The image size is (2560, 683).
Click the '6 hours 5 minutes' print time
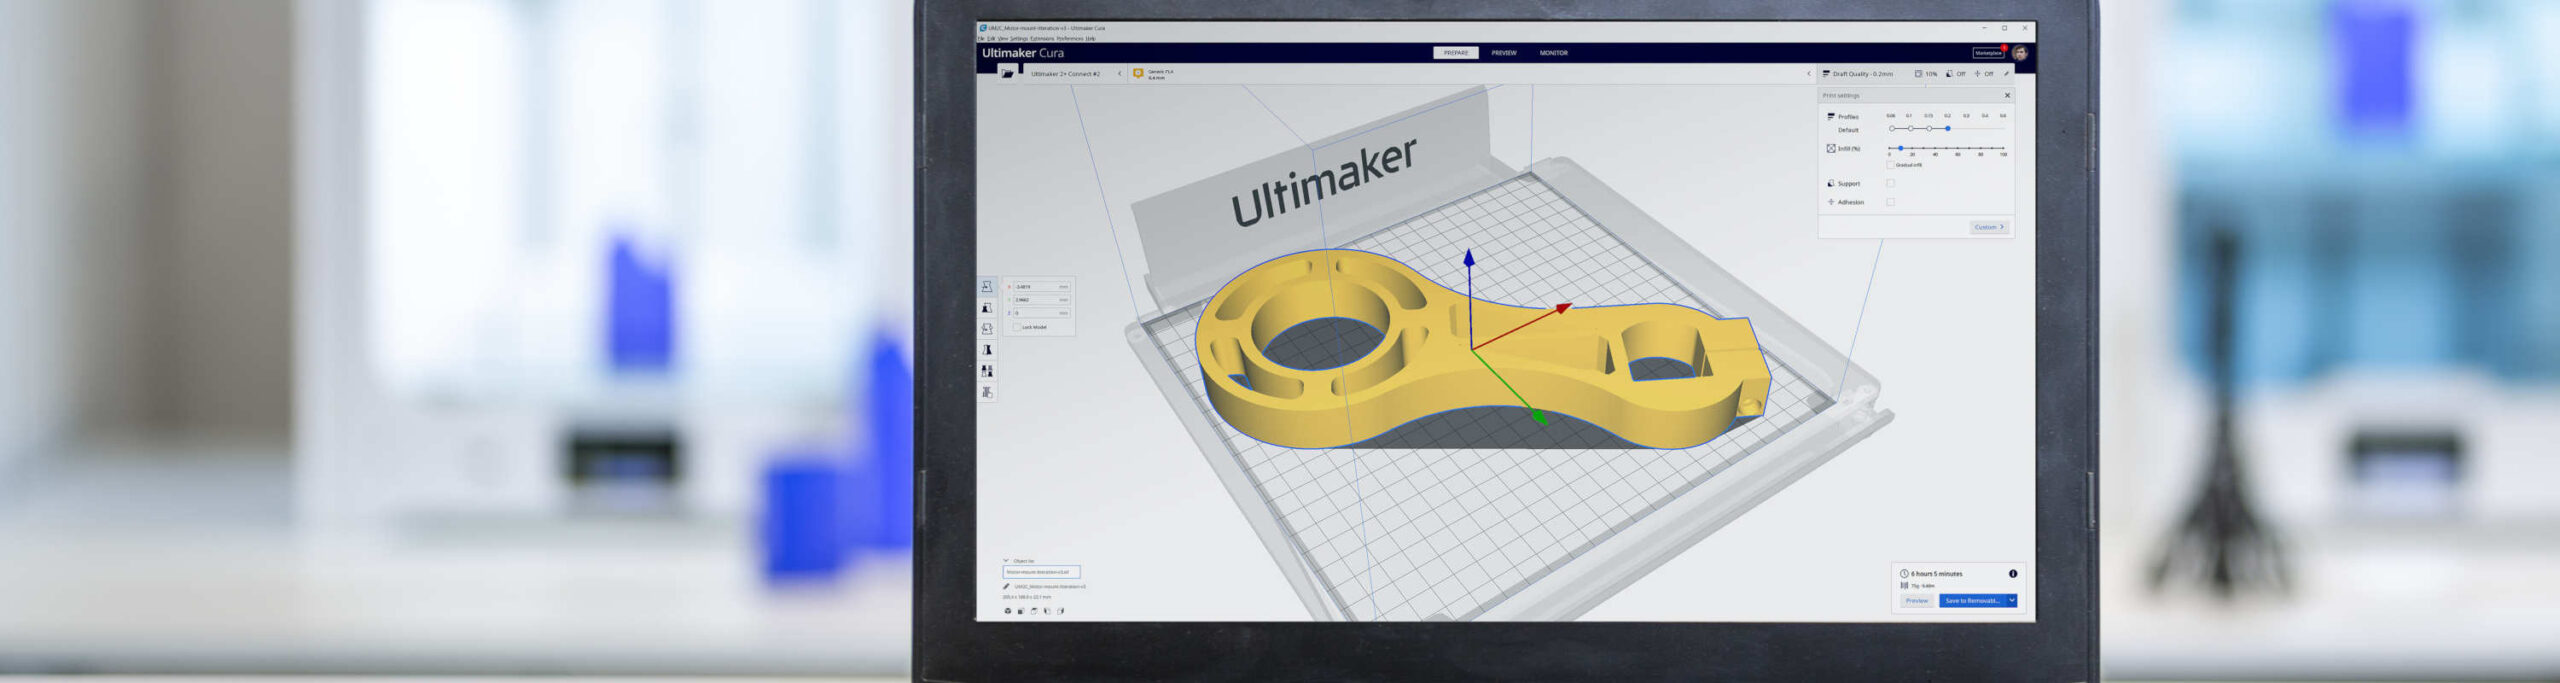tap(1937, 574)
